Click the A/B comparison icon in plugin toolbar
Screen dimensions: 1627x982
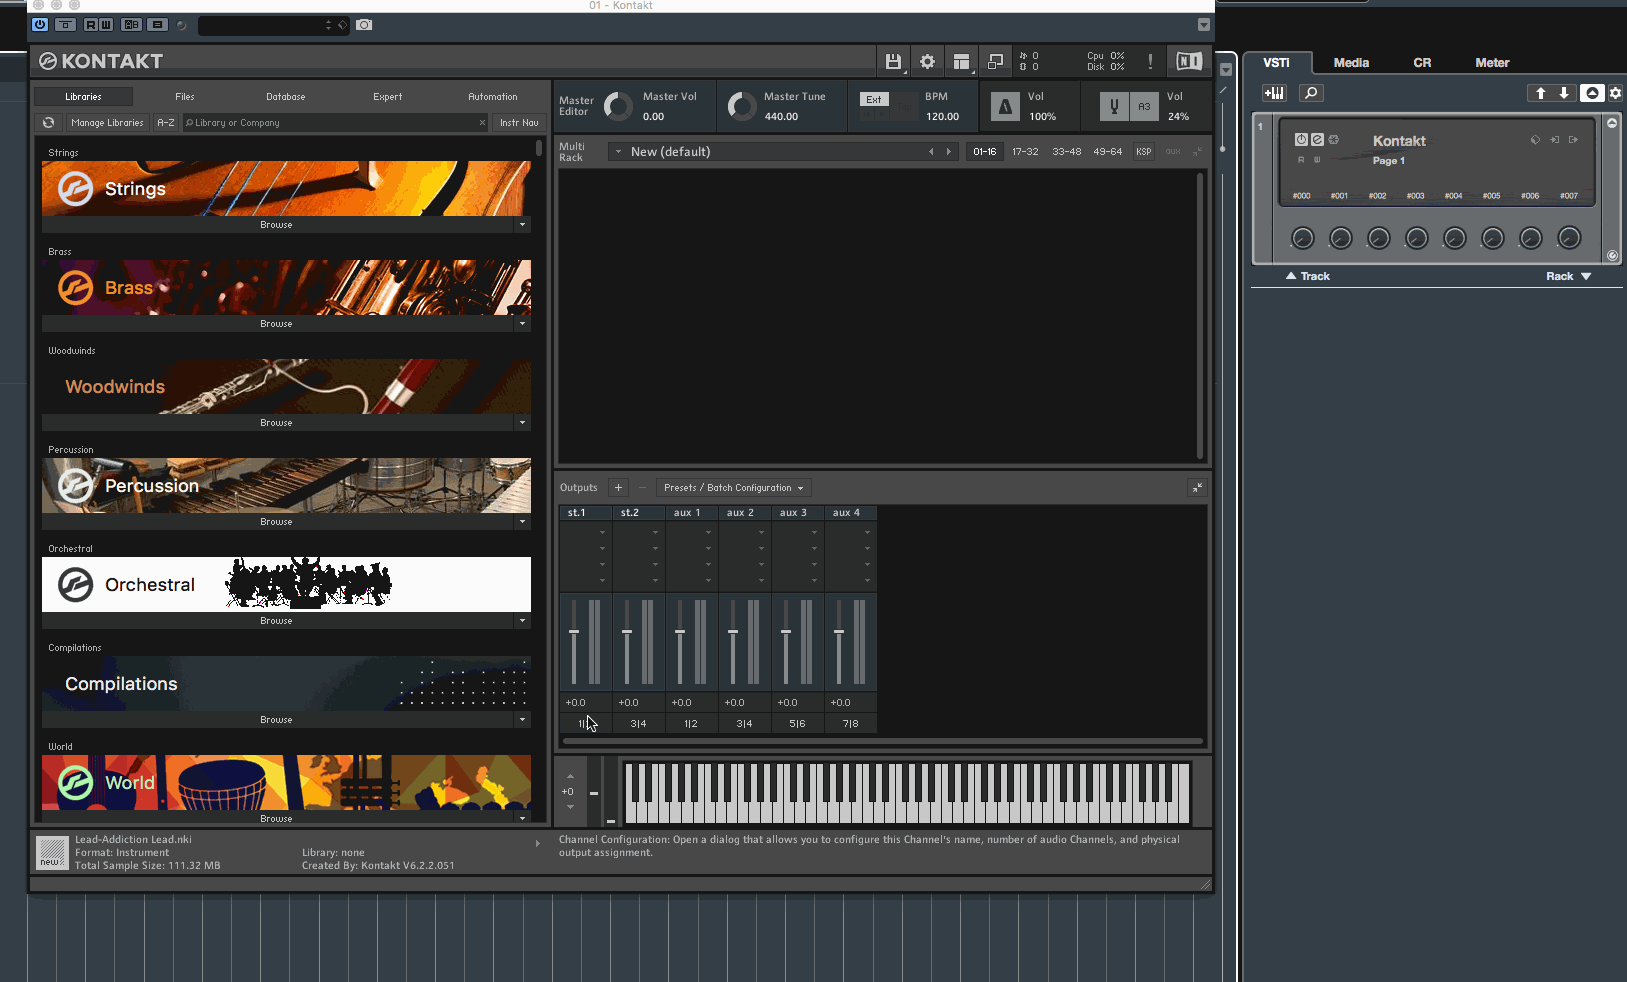pyautogui.click(x=131, y=25)
